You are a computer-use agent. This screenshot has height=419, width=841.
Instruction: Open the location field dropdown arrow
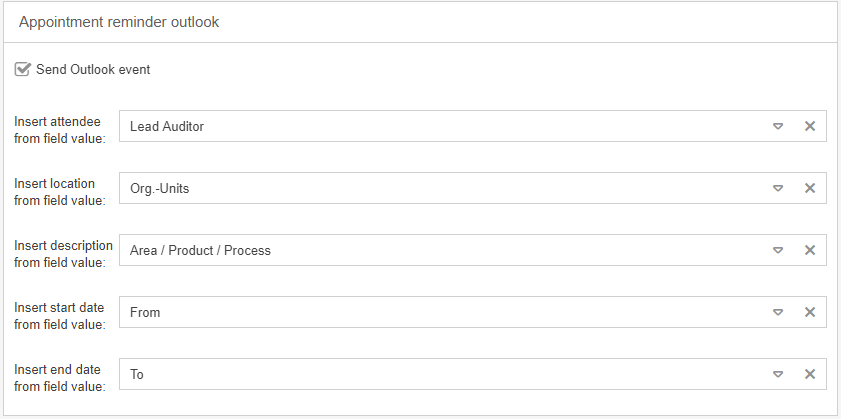777,188
